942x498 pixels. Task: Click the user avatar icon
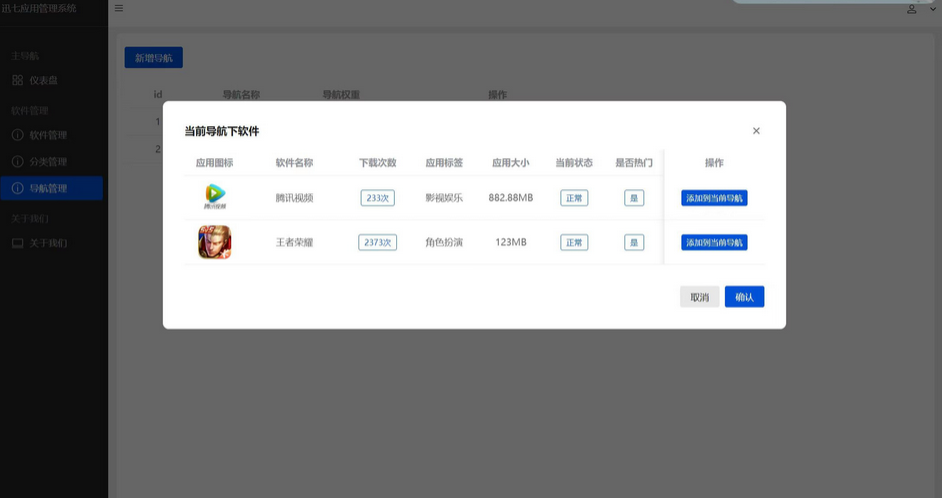coord(911,9)
